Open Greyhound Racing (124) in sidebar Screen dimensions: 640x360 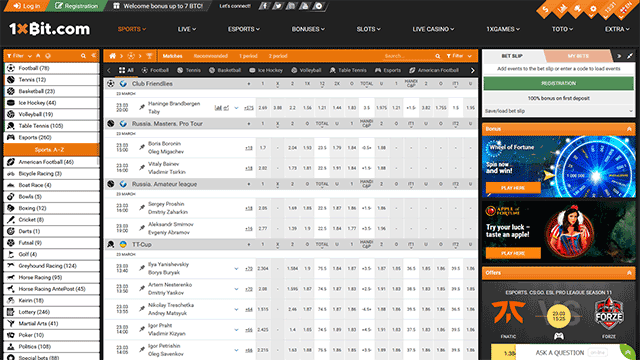click(x=51, y=266)
